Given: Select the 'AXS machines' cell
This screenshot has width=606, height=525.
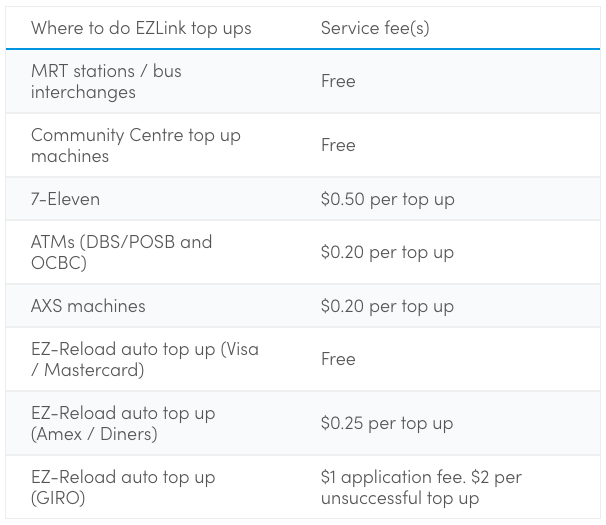Looking at the screenshot, I should click(88, 306).
